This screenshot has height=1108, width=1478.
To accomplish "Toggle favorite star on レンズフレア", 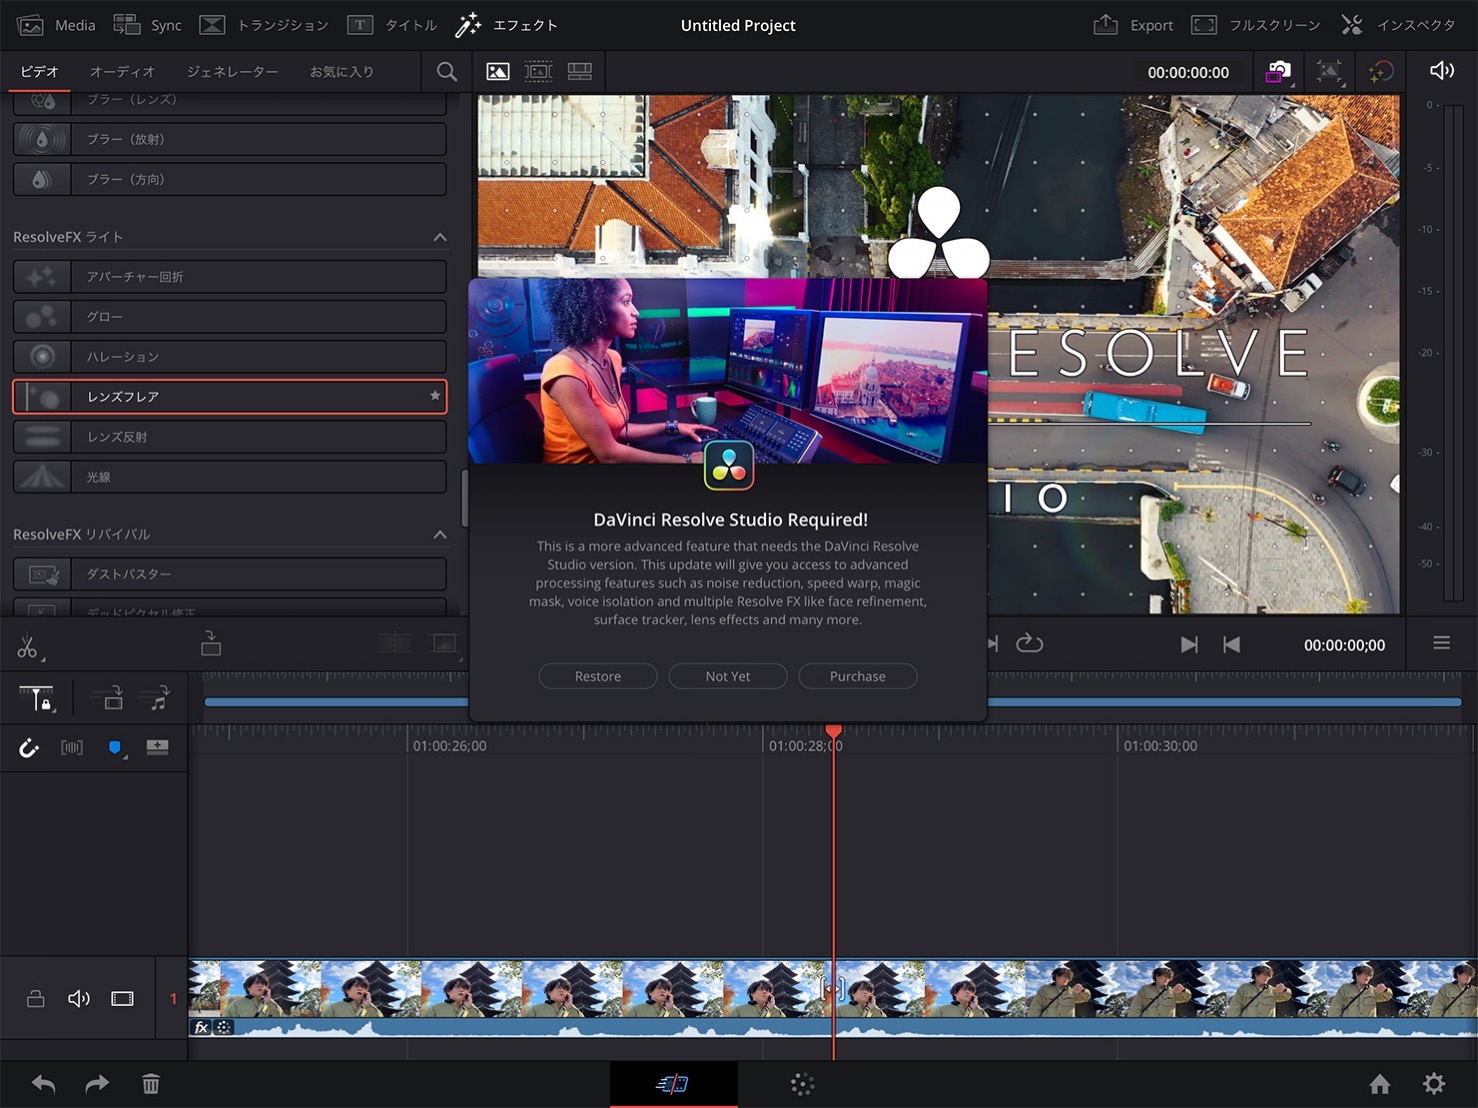I will pyautogui.click(x=435, y=396).
